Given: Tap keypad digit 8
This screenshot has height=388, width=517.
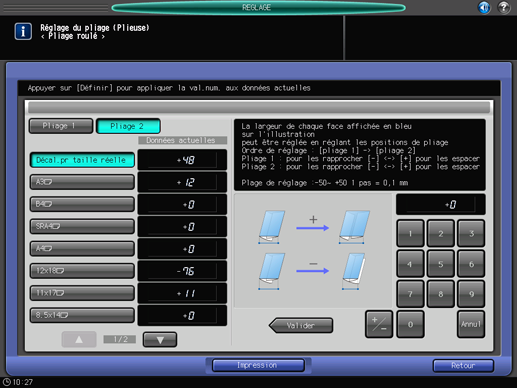Looking at the screenshot, I should pos(441,294).
